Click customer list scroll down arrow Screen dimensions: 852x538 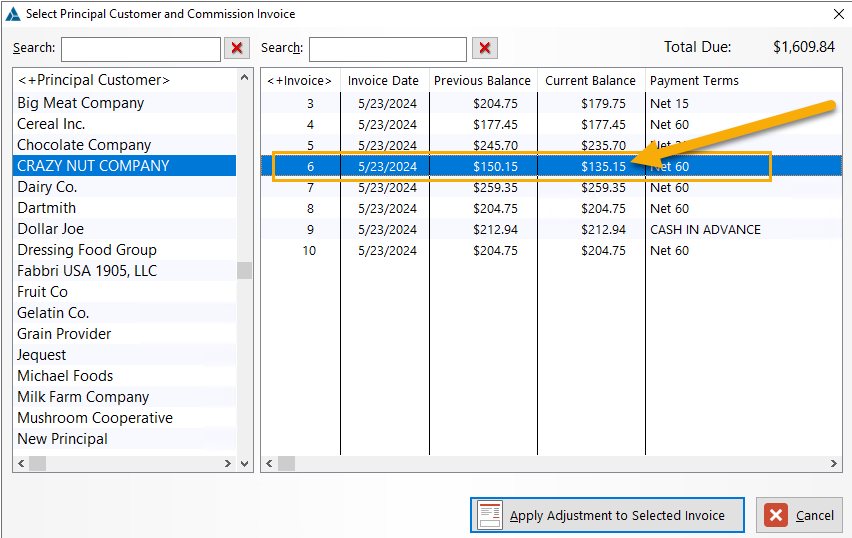point(245,464)
